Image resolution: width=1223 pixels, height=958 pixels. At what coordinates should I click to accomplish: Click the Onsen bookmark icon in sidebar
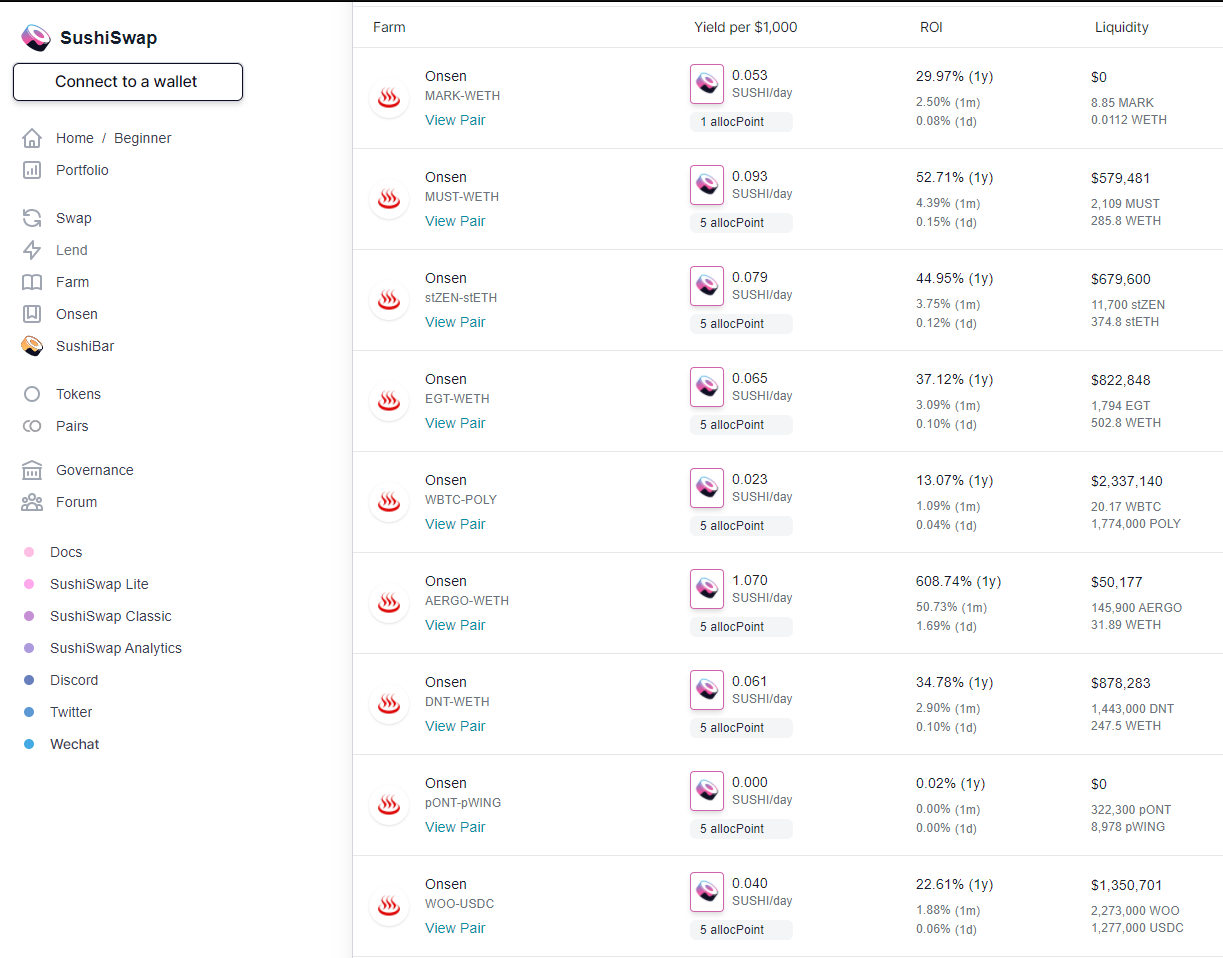pos(32,314)
